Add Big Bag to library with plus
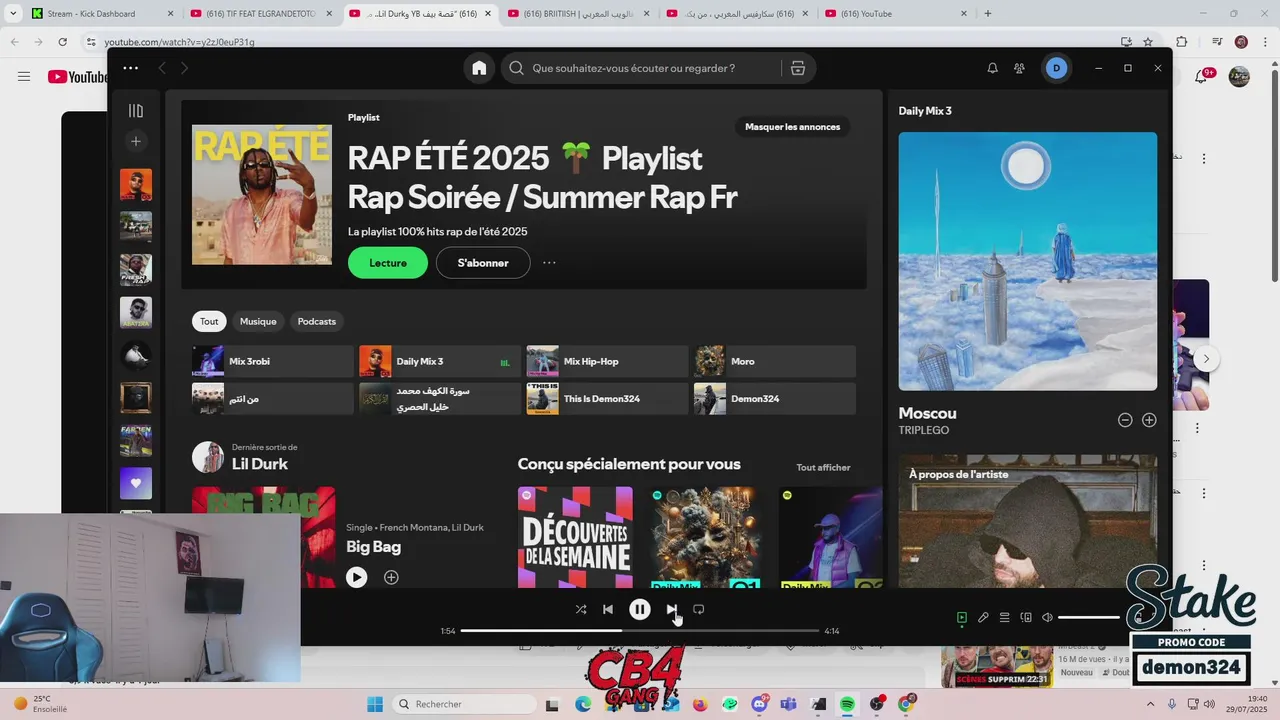 pyautogui.click(x=391, y=577)
